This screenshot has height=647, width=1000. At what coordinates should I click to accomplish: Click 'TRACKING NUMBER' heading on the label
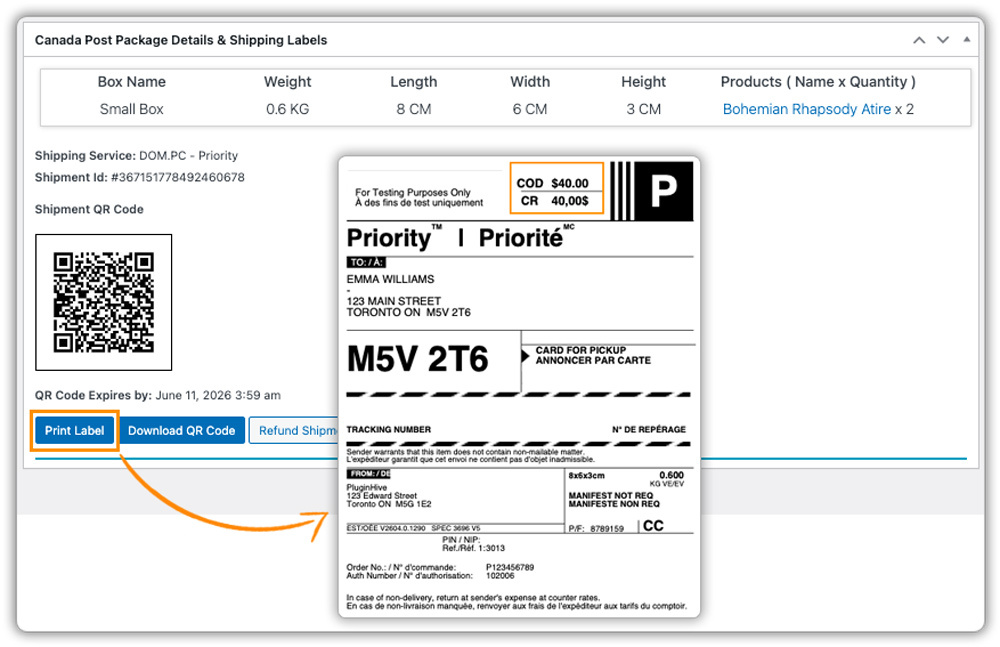(x=389, y=429)
